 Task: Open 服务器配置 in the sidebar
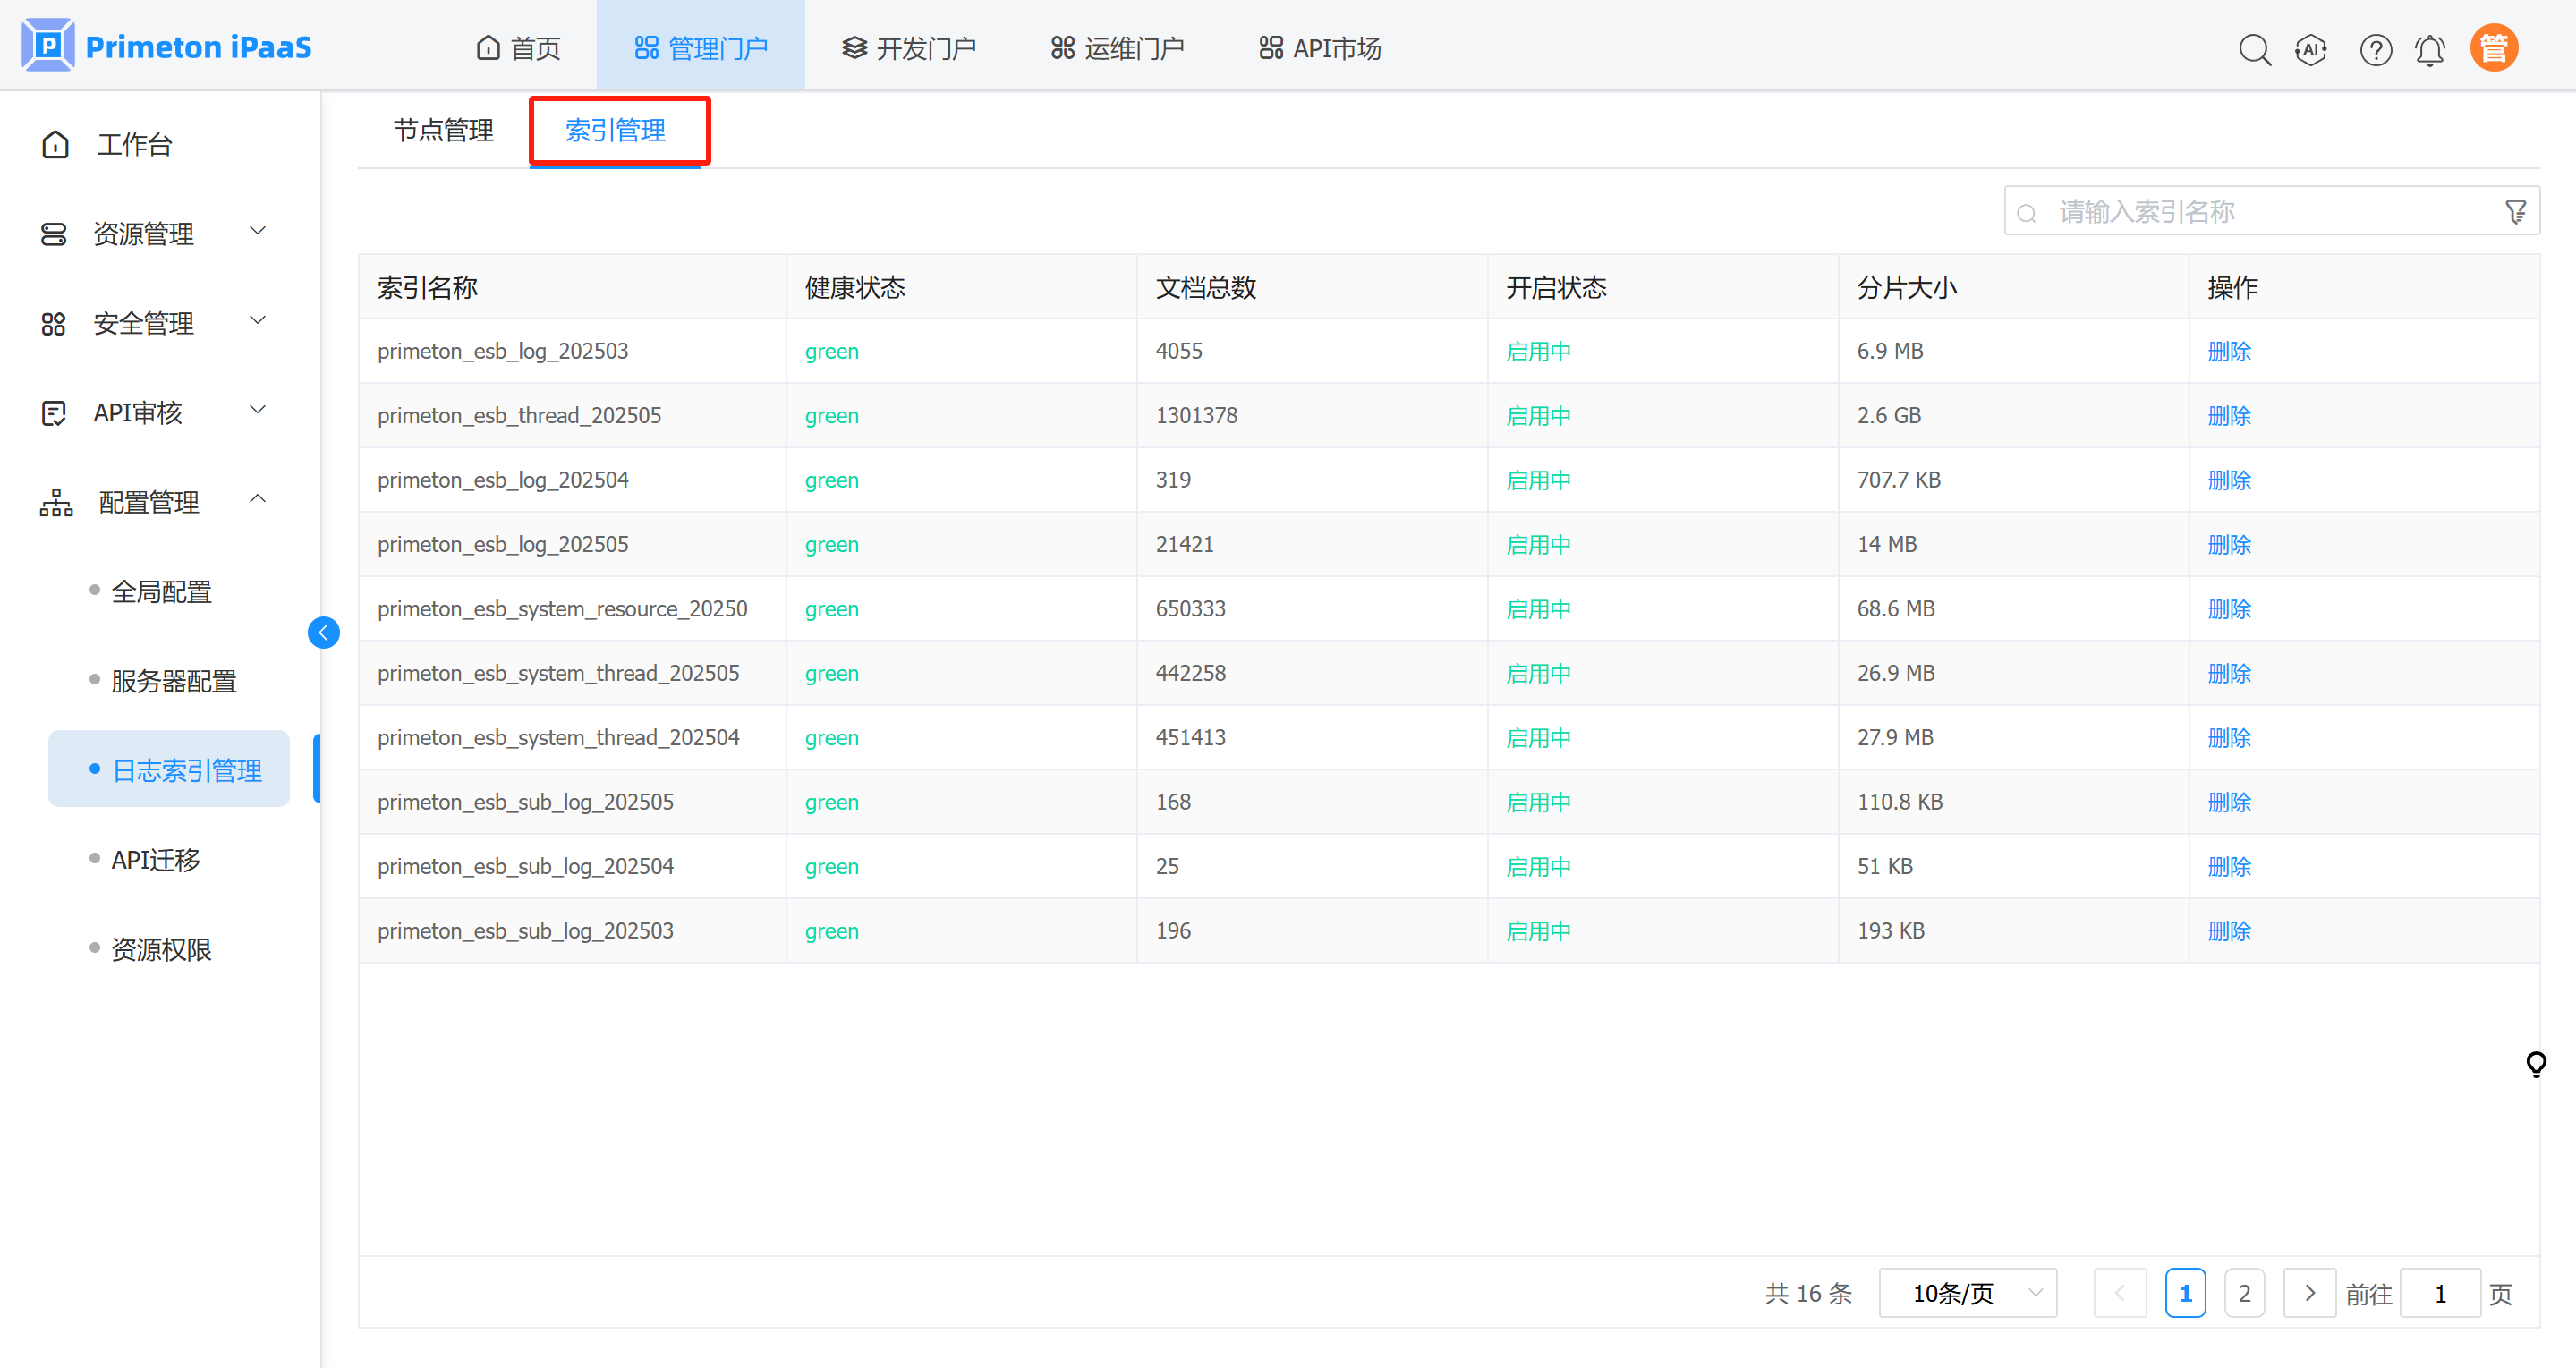click(173, 681)
